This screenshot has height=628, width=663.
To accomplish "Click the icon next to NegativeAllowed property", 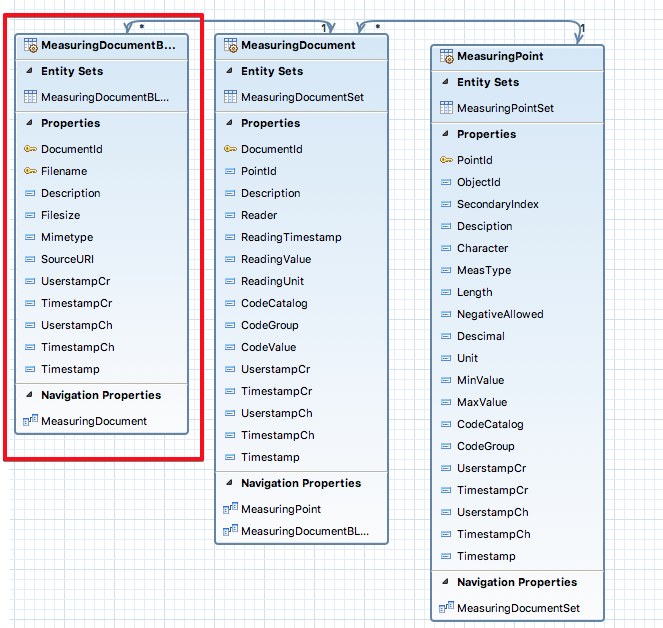I will click(446, 314).
